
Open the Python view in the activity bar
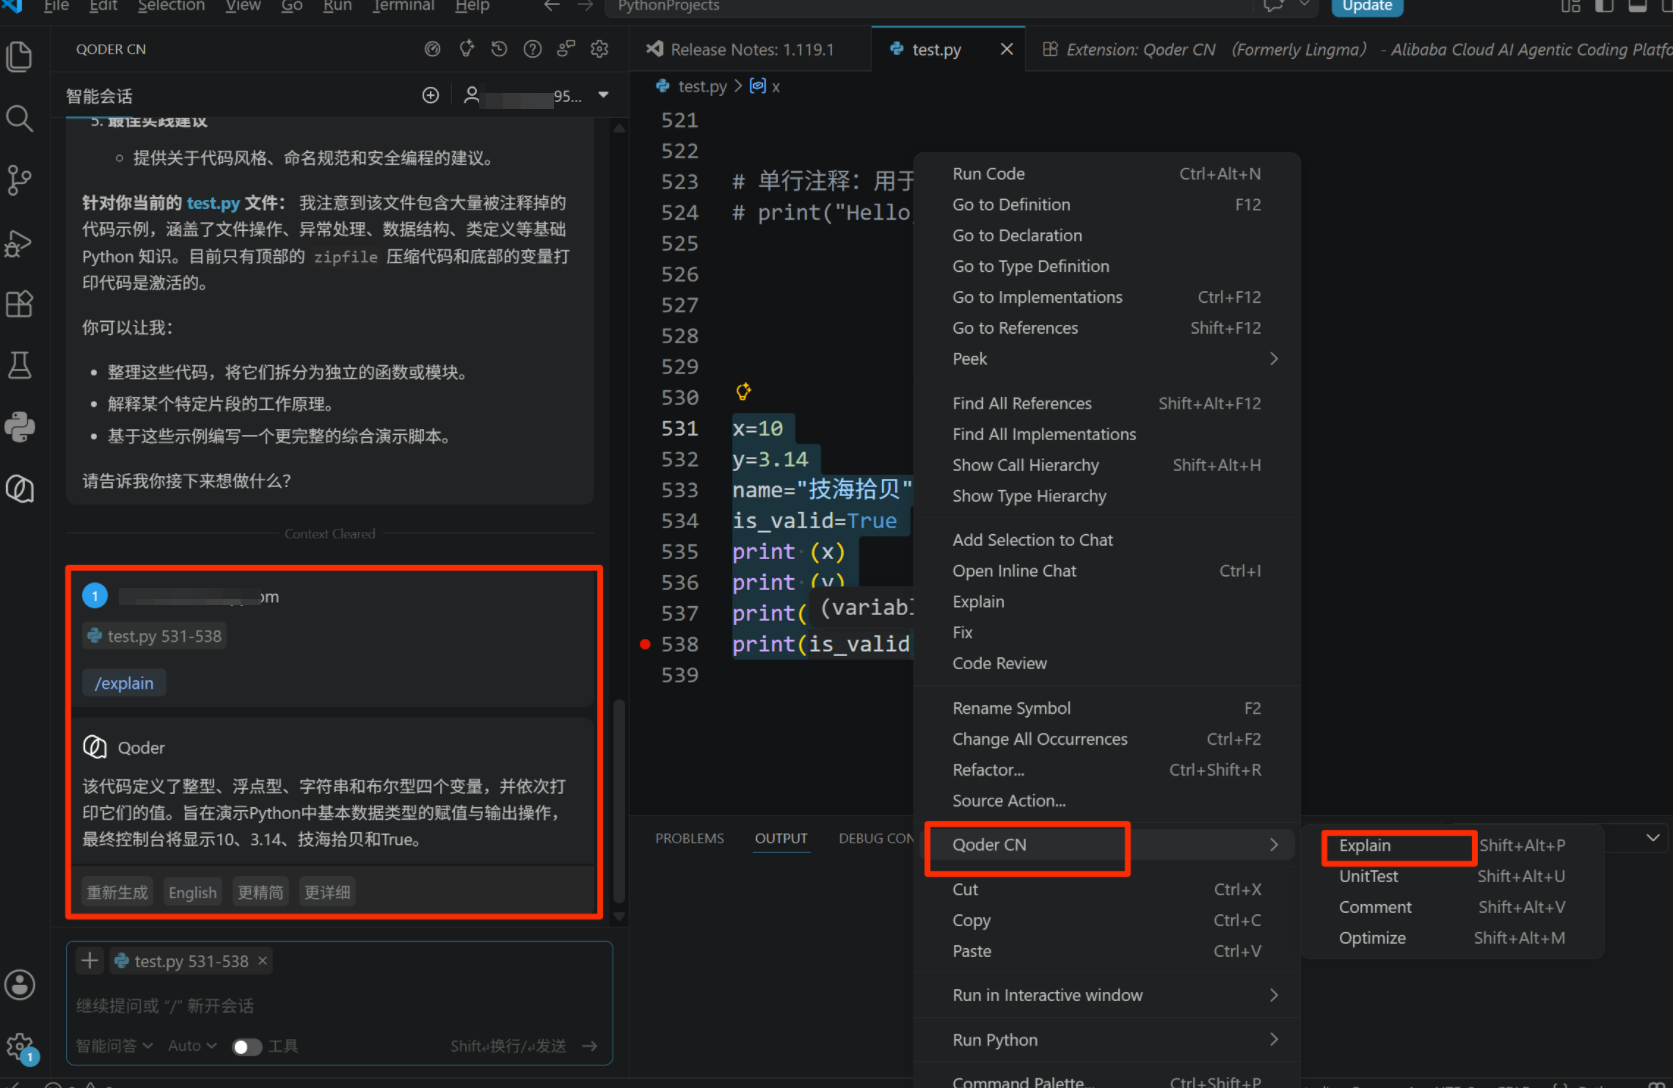click(x=20, y=428)
